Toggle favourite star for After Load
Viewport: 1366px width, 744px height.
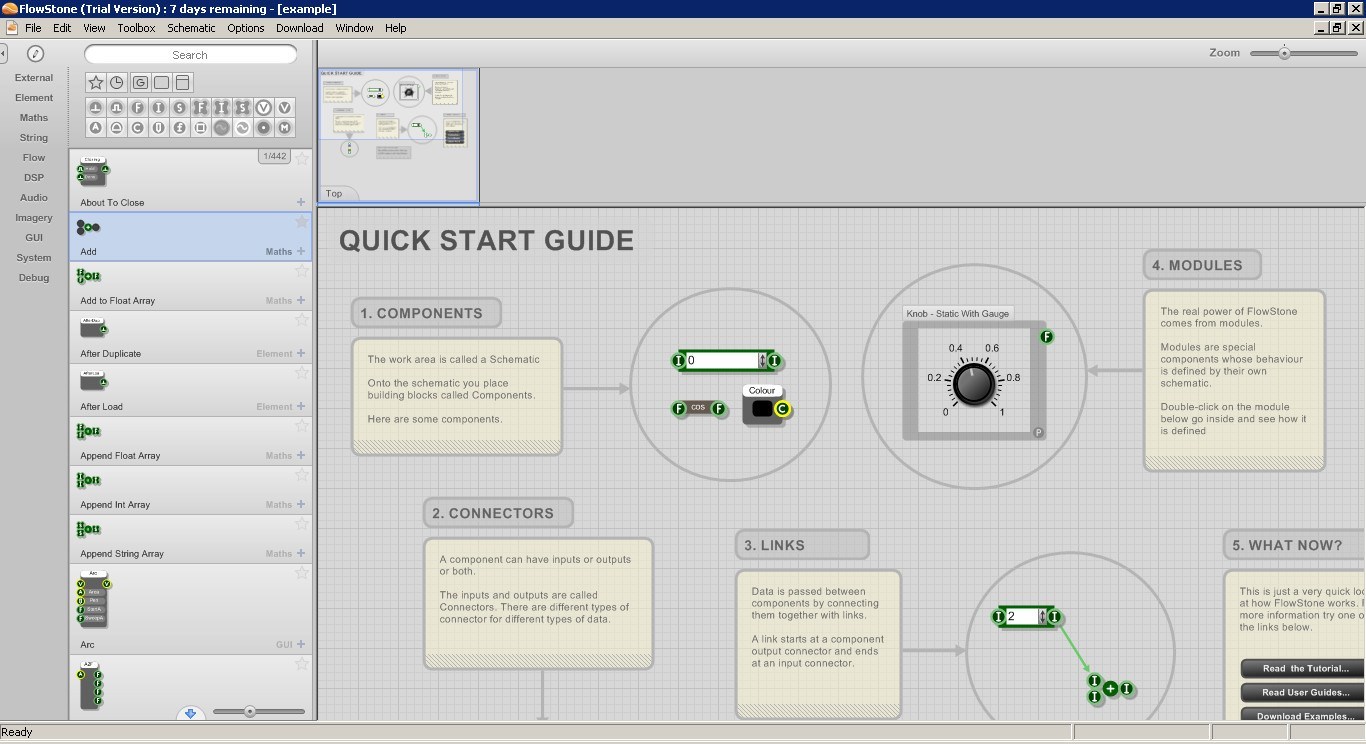pyautogui.click(x=302, y=373)
